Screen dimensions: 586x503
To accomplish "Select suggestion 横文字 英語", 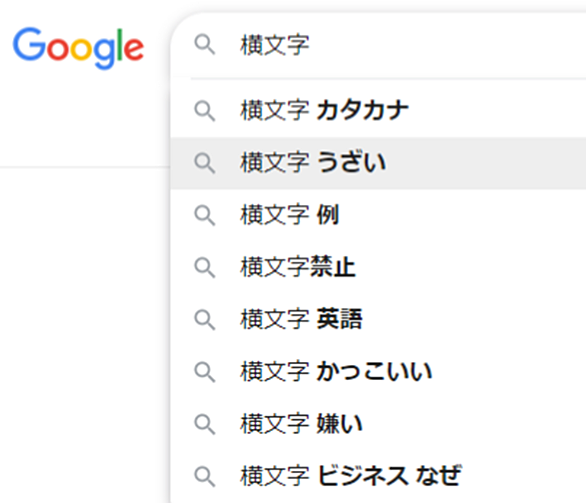I will 378,320.
